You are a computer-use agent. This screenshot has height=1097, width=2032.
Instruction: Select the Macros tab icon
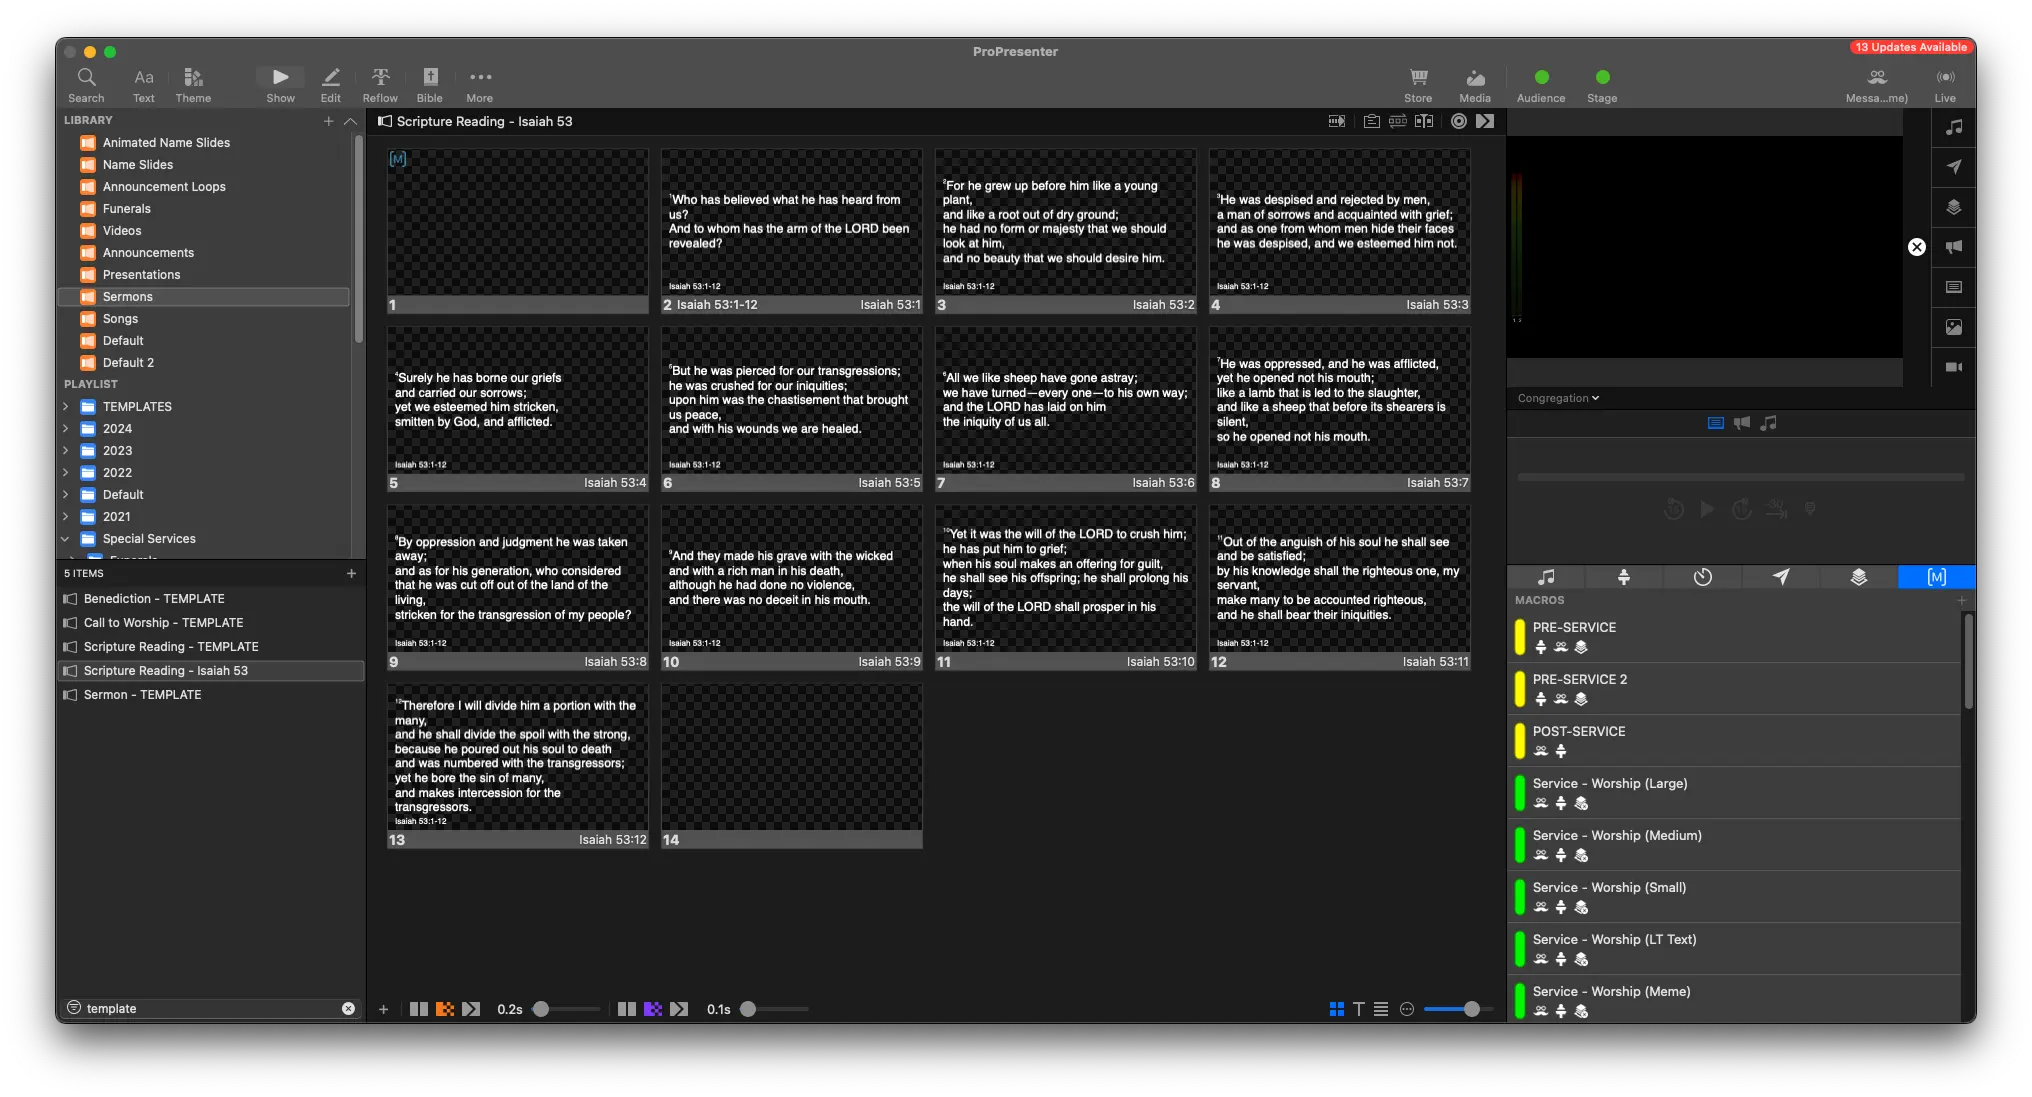(1936, 577)
